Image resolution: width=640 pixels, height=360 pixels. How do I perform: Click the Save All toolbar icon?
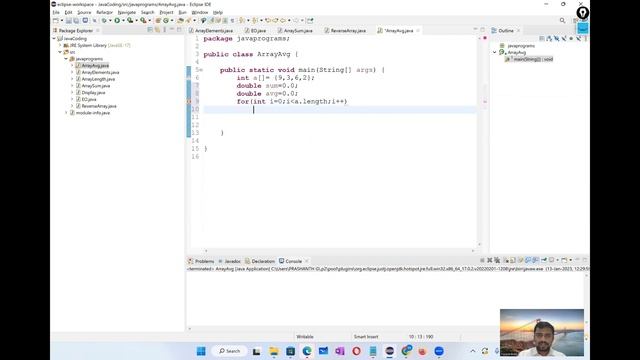[76, 20]
